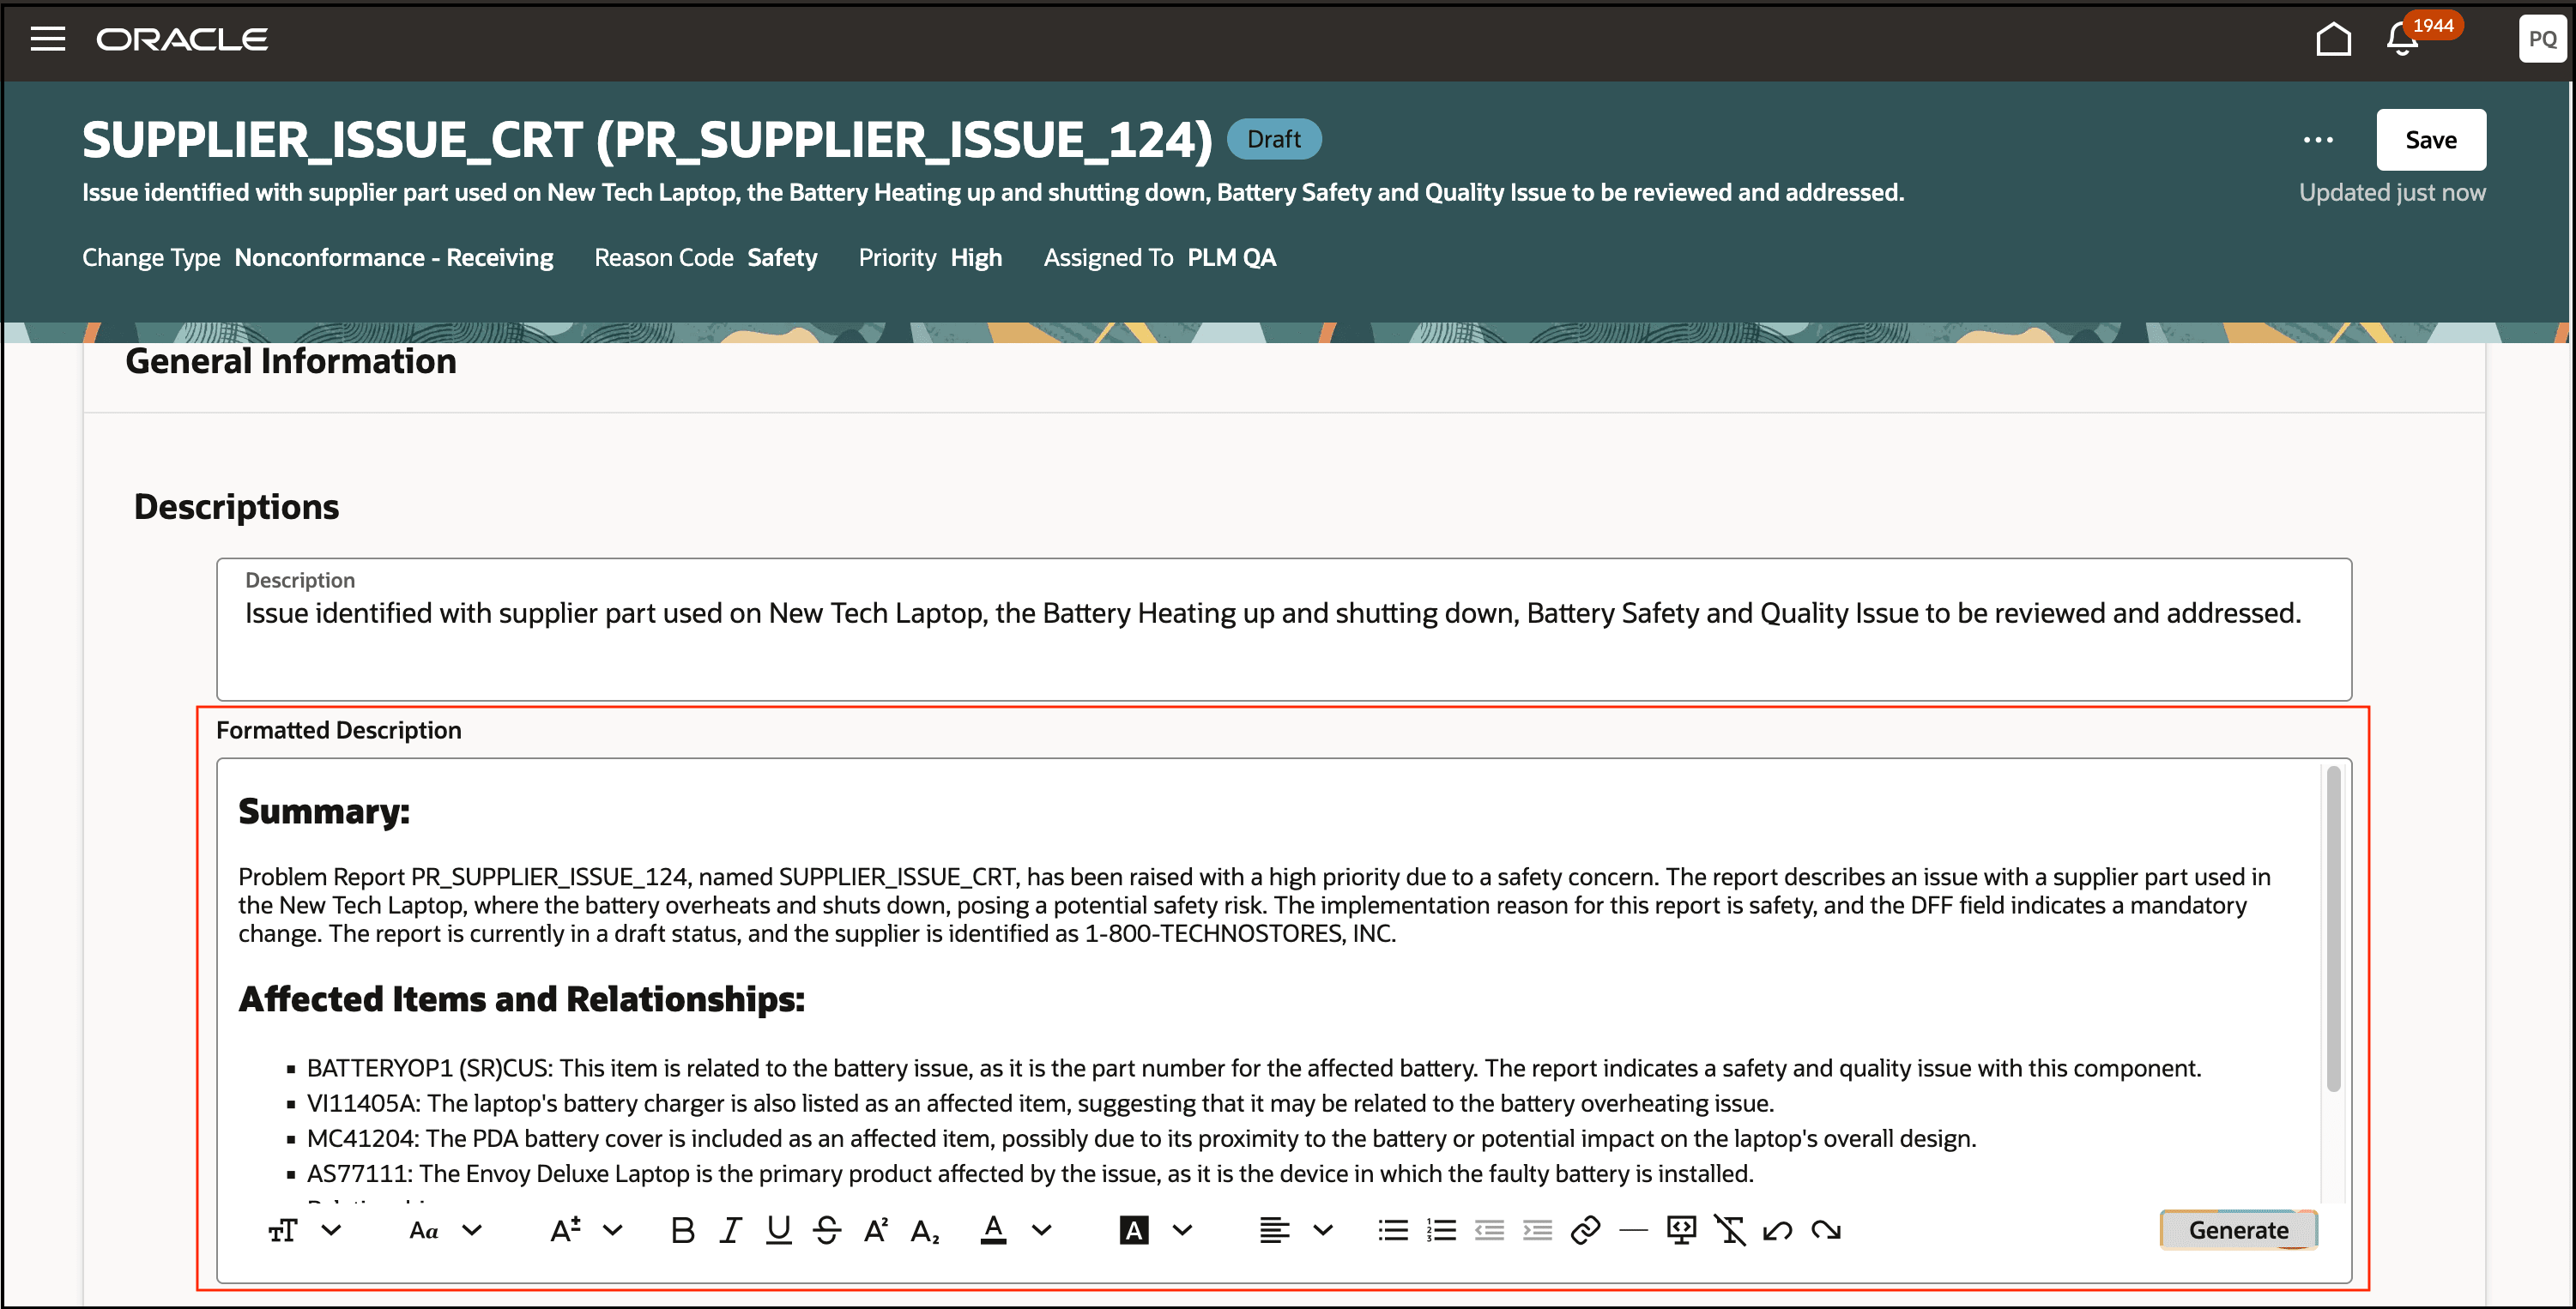Undo the last edit

coord(1777,1230)
